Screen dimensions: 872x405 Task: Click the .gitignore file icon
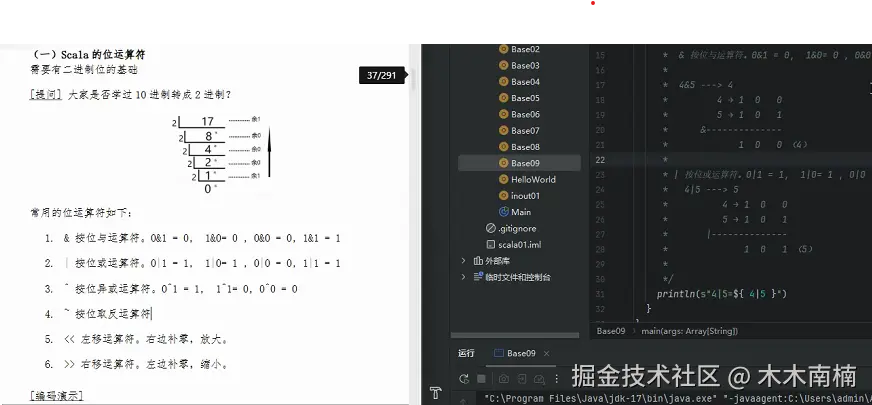tap(490, 228)
